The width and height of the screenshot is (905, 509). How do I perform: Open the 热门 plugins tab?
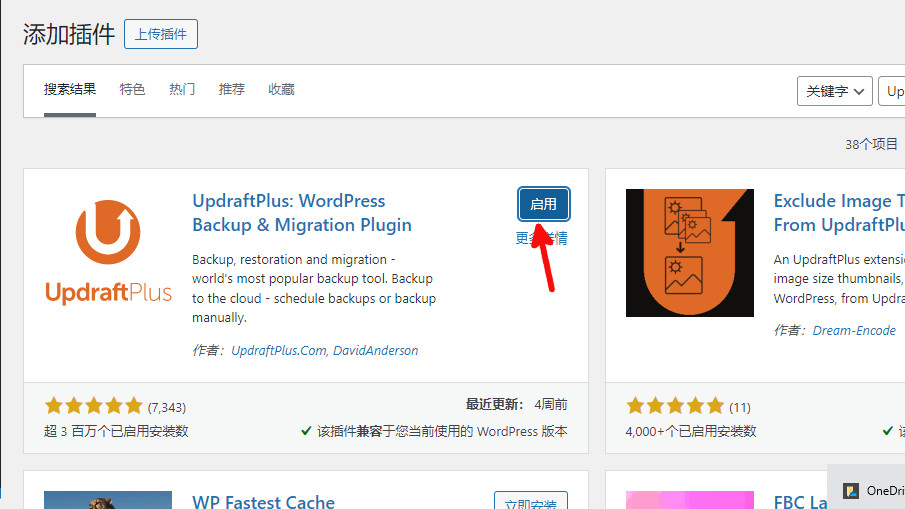[182, 89]
